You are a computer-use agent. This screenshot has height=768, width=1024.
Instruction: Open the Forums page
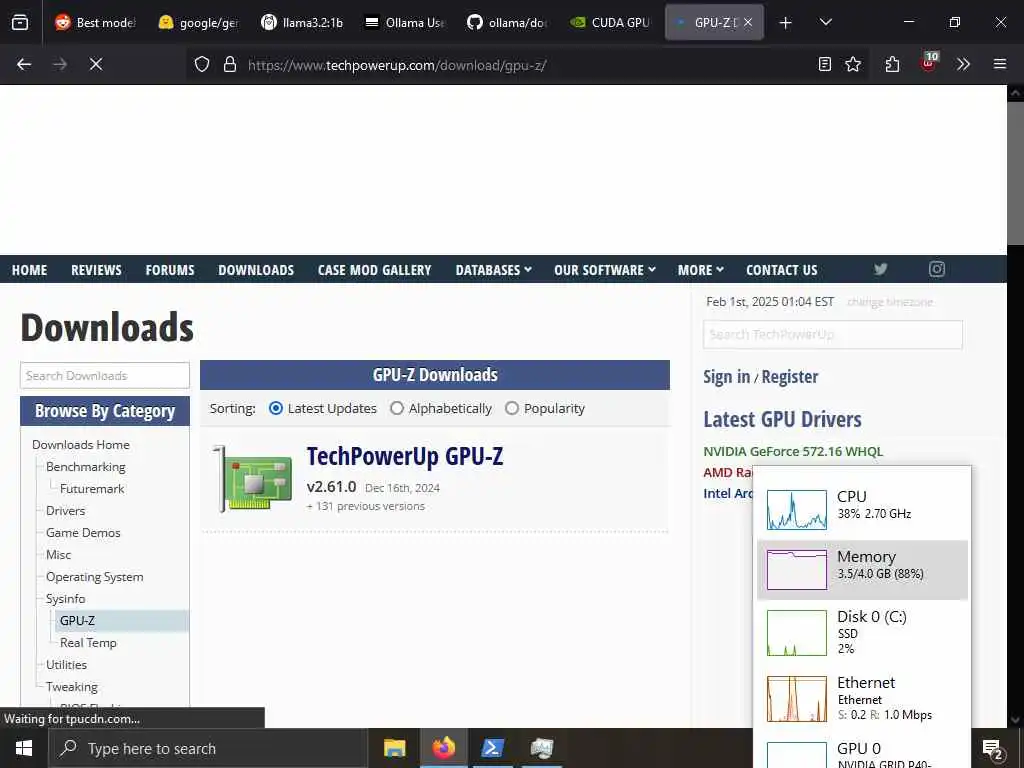point(170,270)
